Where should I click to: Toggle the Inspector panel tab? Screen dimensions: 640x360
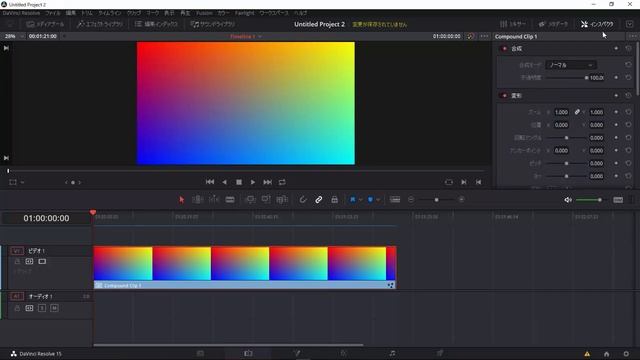(597, 24)
